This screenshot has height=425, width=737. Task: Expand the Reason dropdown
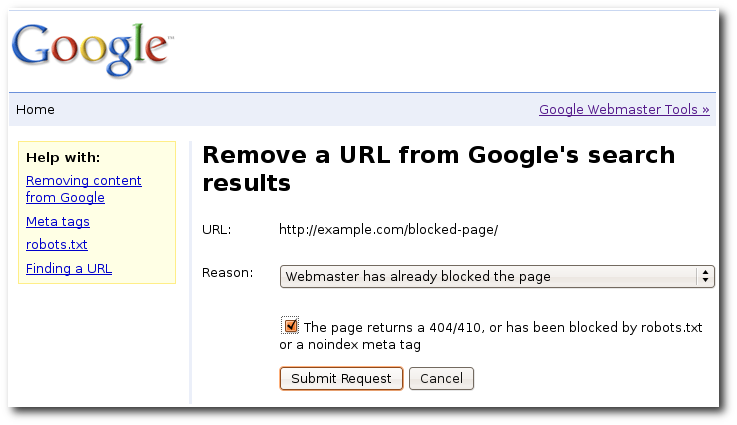click(x=497, y=276)
